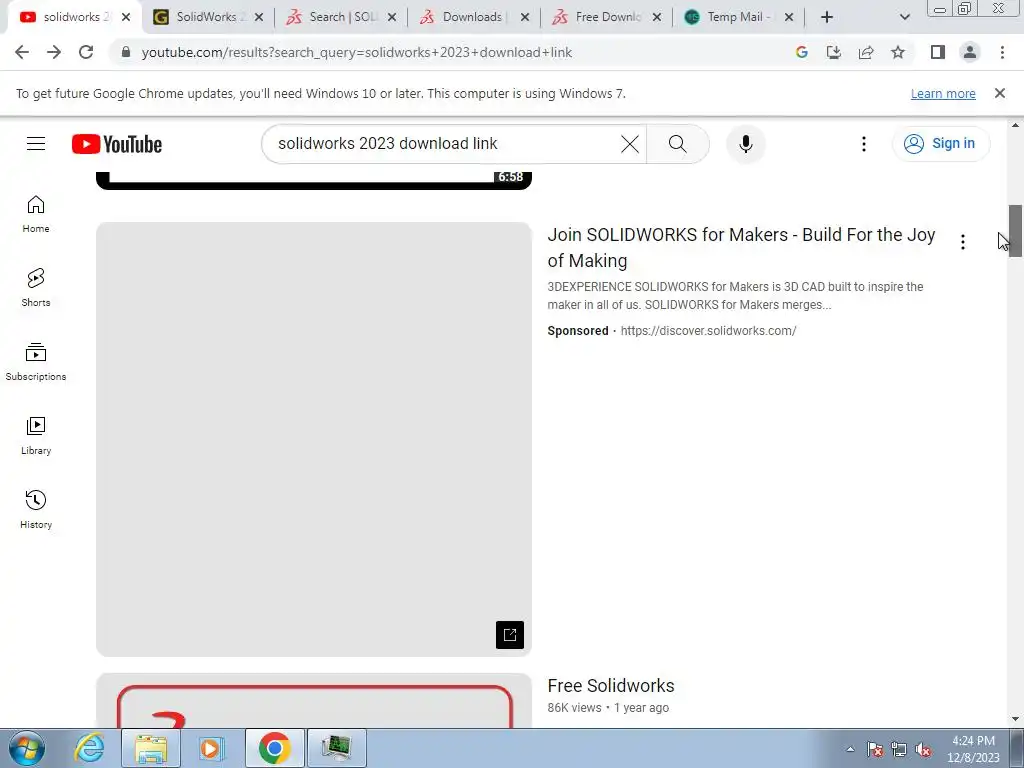1024x768 pixels.
Task: Visit the discover.solidworks.com sponsored link
Action: (x=708, y=330)
